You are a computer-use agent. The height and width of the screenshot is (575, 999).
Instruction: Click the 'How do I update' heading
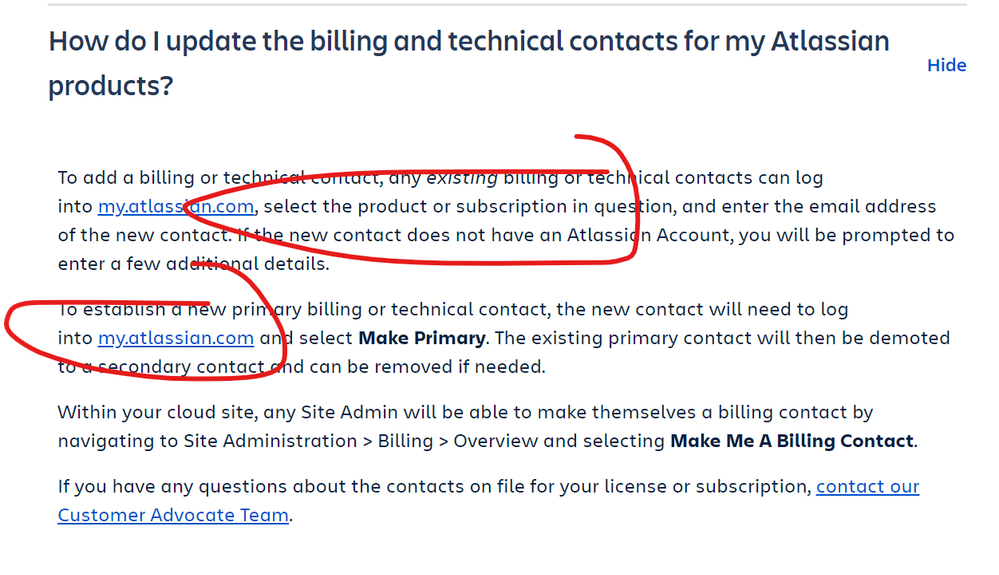pyautogui.click(x=469, y=63)
